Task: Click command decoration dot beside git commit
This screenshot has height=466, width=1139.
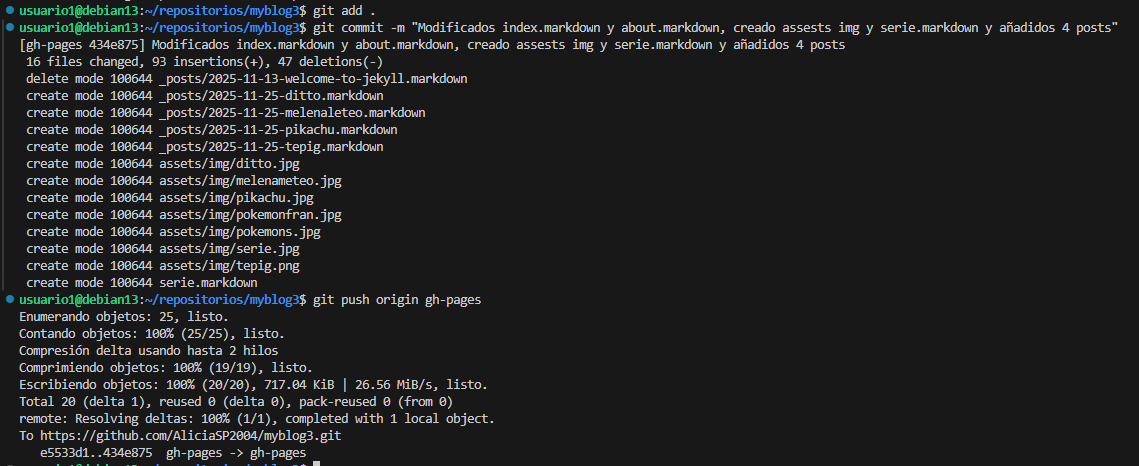Action: click(x=8, y=27)
